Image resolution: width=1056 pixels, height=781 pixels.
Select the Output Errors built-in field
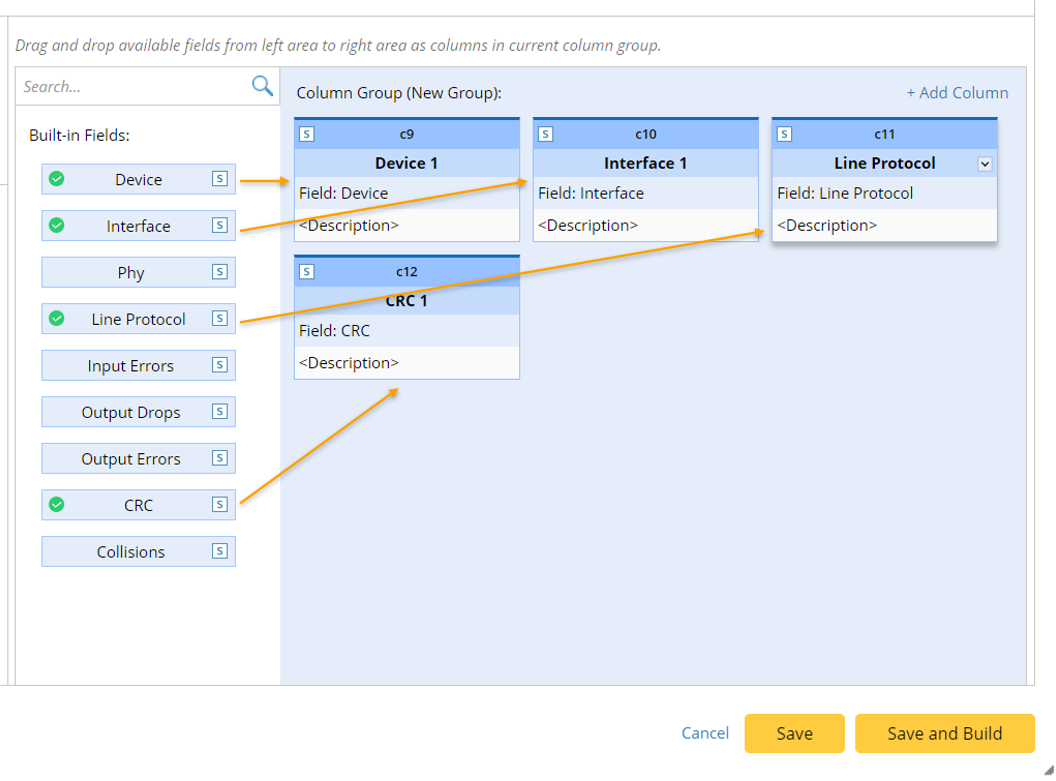(131, 459)
